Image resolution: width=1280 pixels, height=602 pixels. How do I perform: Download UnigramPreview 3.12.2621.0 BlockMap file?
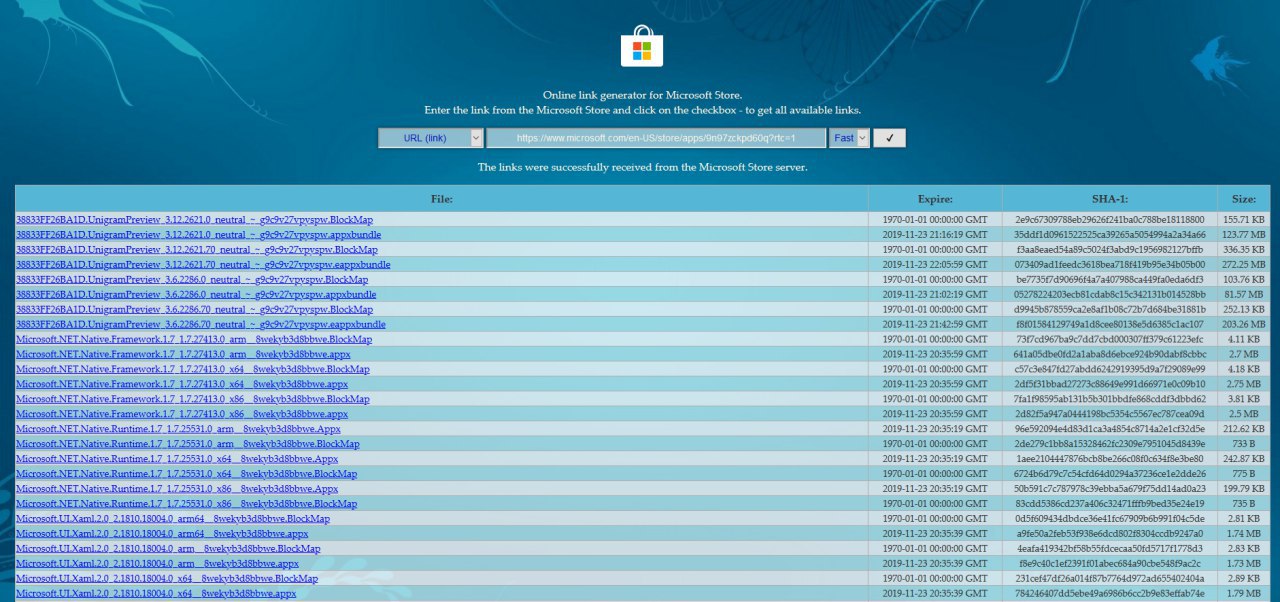[x=195, y=219]
